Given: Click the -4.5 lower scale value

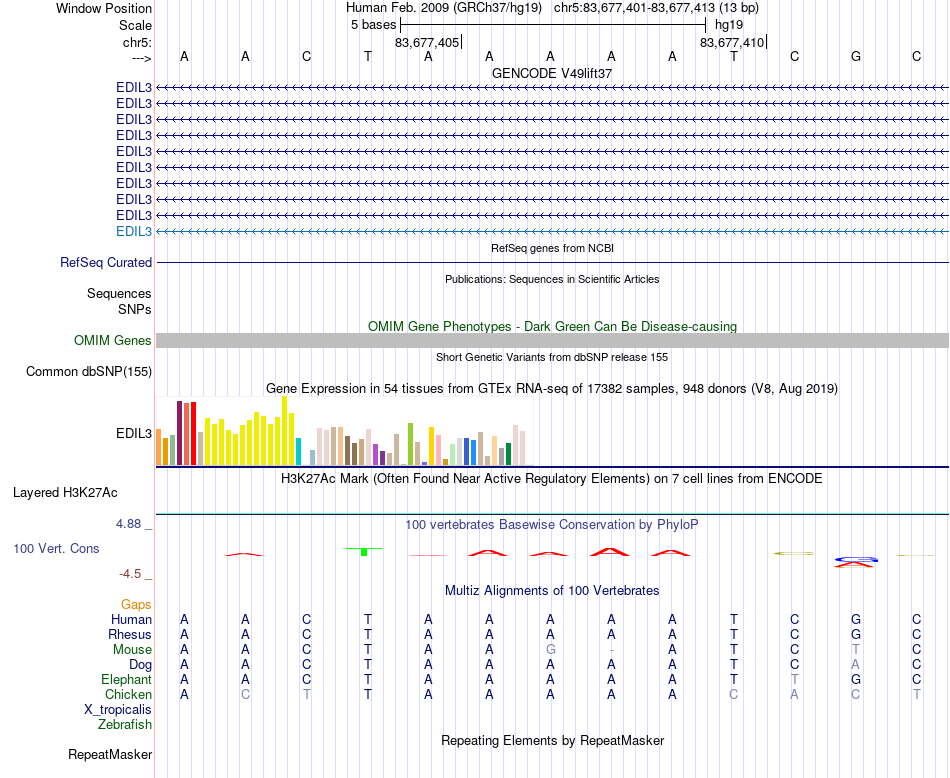Looking at the screenshot, I should 130,574.
